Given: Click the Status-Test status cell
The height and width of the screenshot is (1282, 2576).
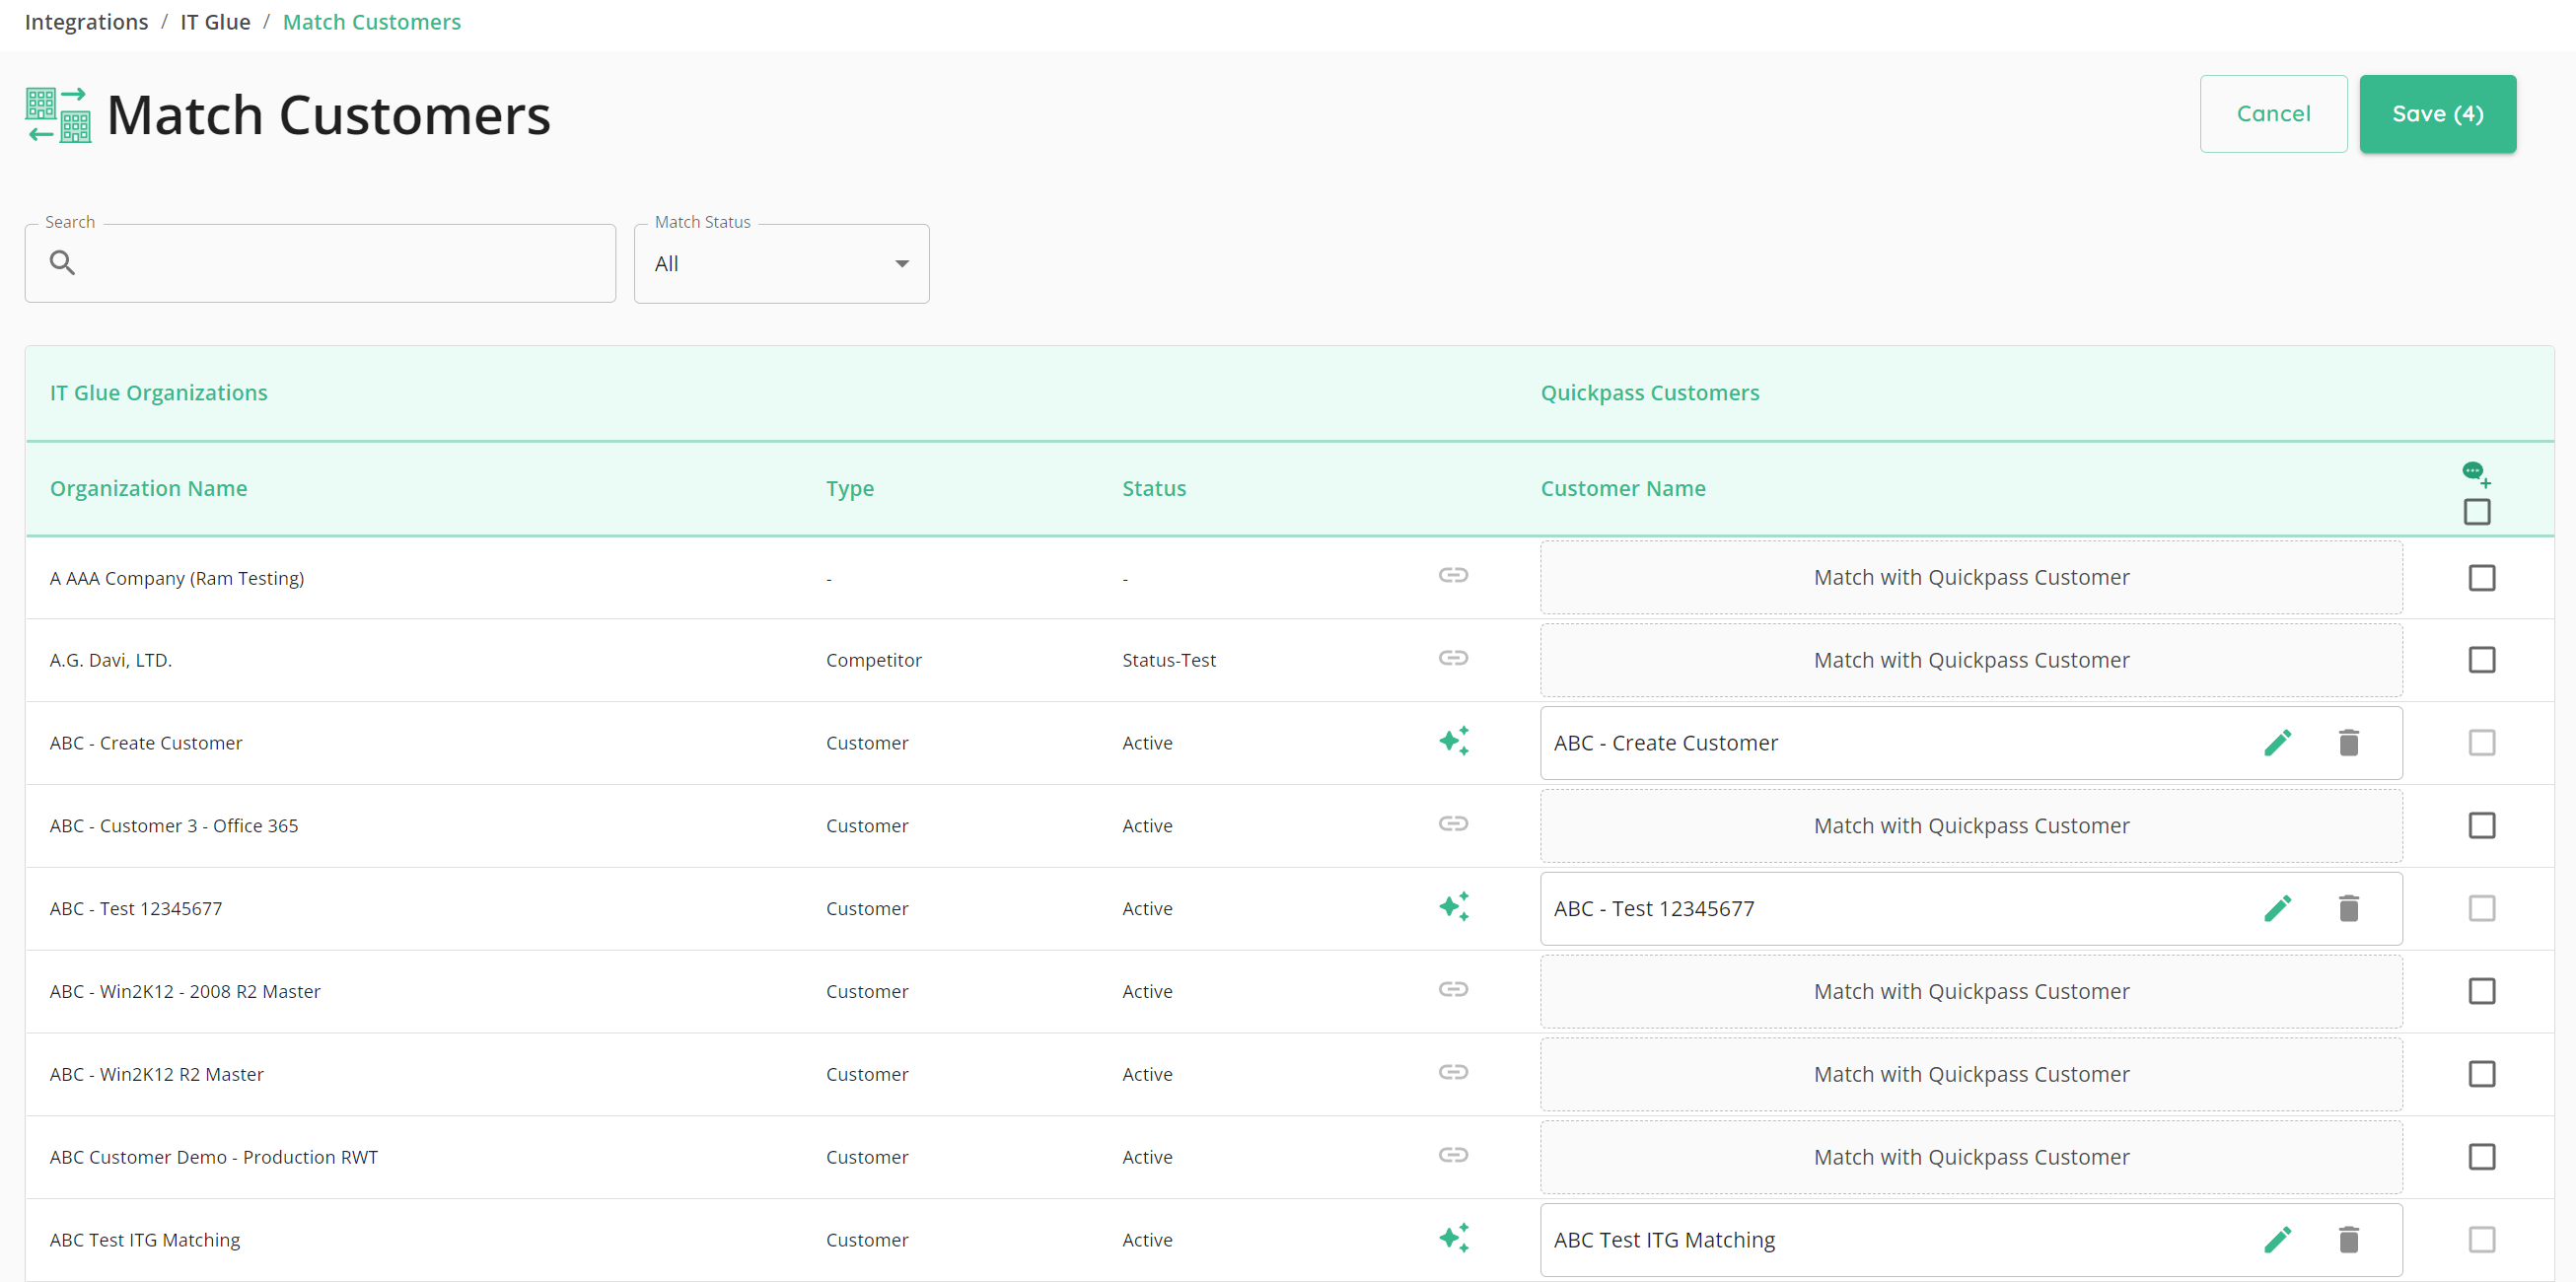Looking at the screenshot, I should (1168, 660).
